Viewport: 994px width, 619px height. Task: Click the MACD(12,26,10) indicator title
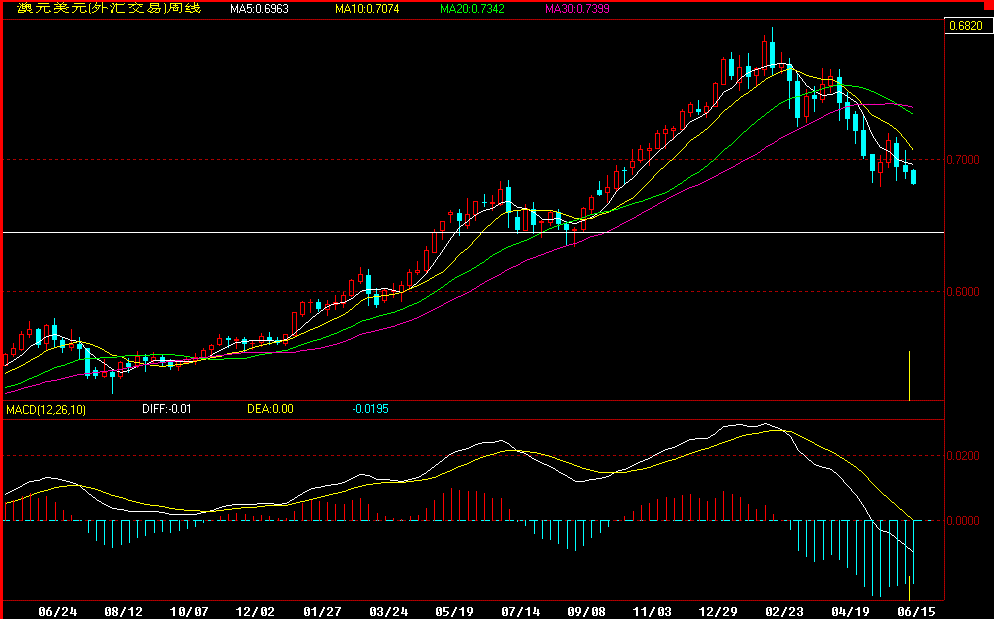click(x=46, y=410)
